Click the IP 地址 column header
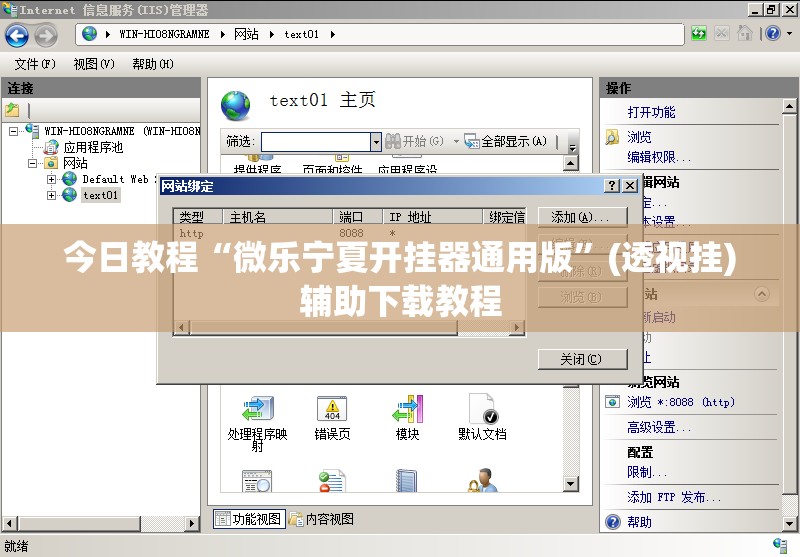Screen dimensions: 800x557 click(433, 217)
